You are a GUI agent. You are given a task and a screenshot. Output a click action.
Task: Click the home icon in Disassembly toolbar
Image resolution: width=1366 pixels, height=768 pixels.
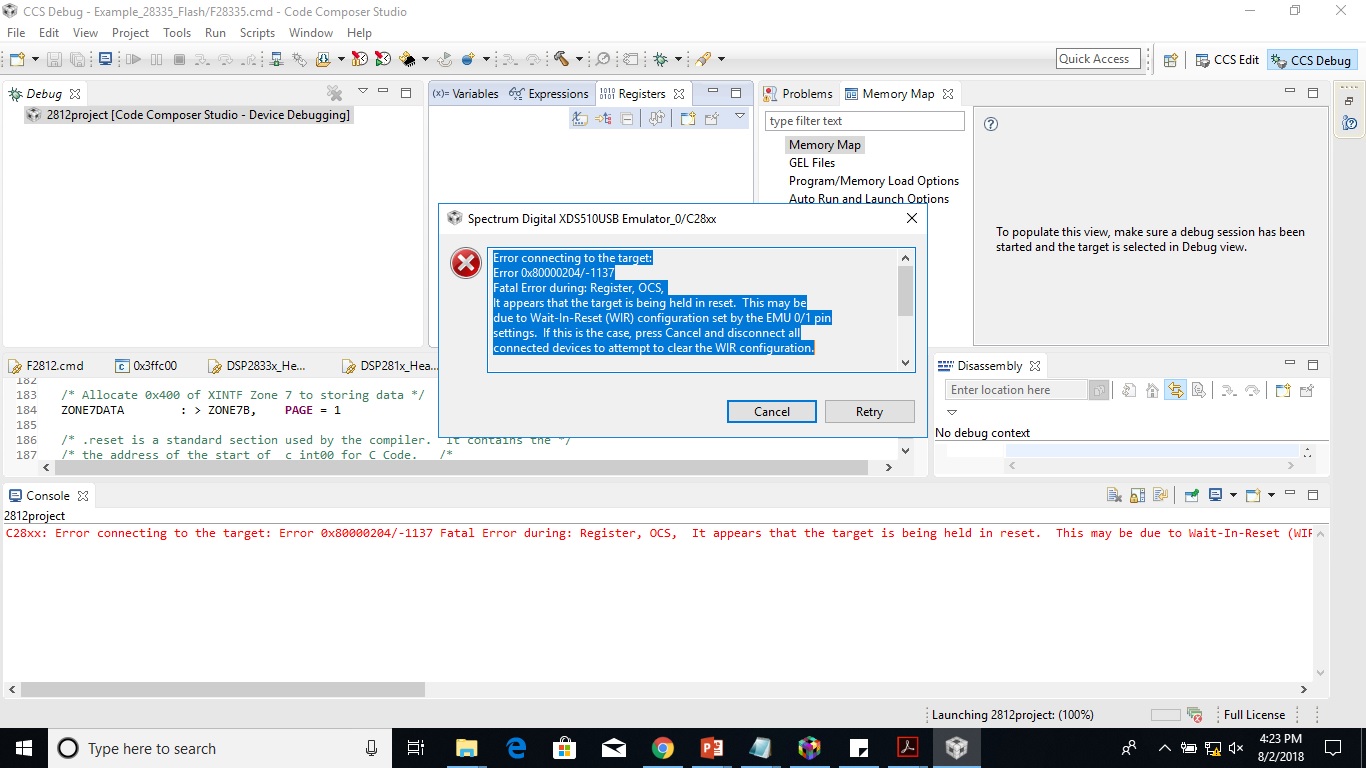pyautogui.click(x=1152, y=390)
